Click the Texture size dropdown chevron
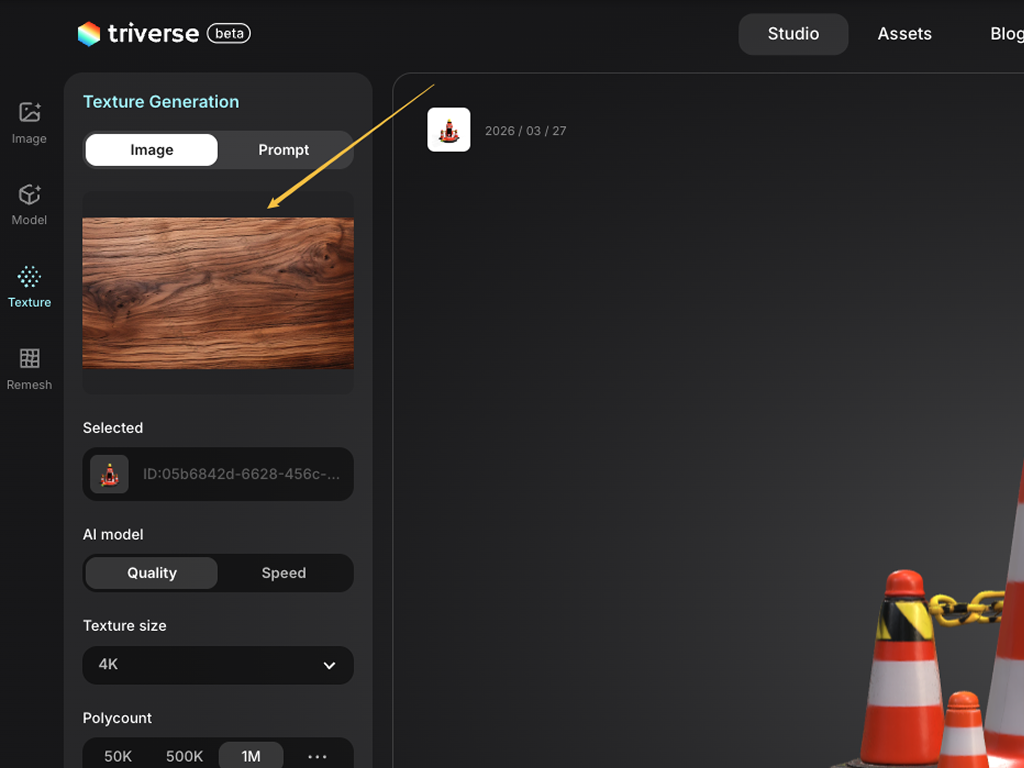The width and height of the screenshot is (1024, 768). 329,666
